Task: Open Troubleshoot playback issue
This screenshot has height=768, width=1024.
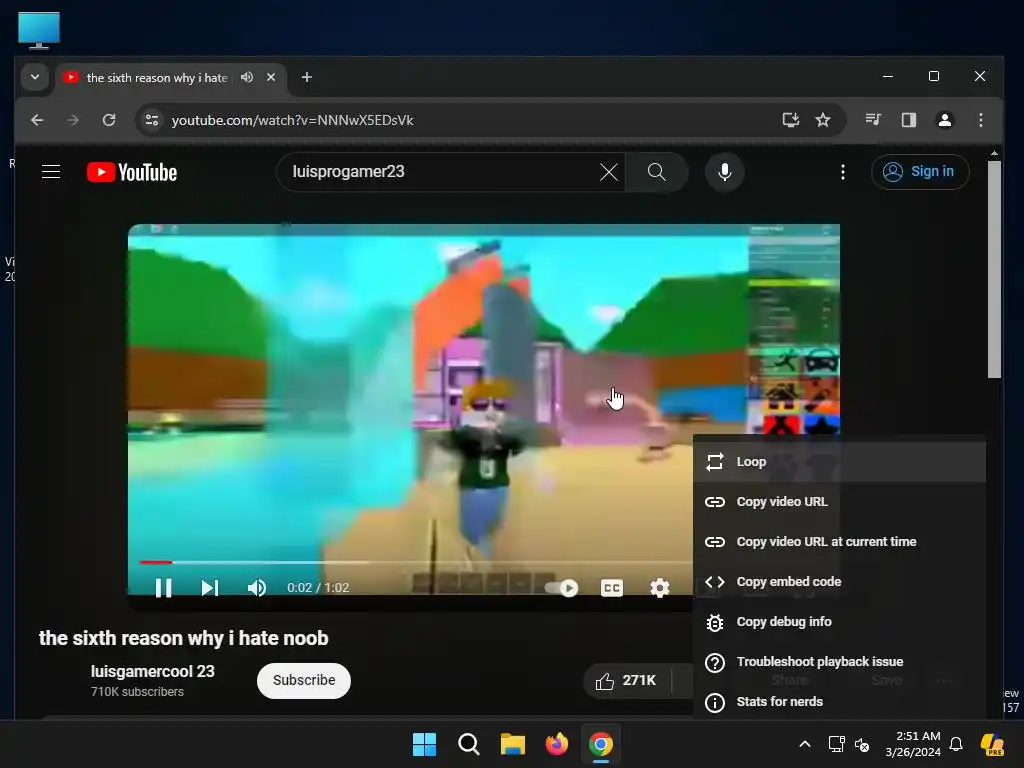Action: (839, 662)
